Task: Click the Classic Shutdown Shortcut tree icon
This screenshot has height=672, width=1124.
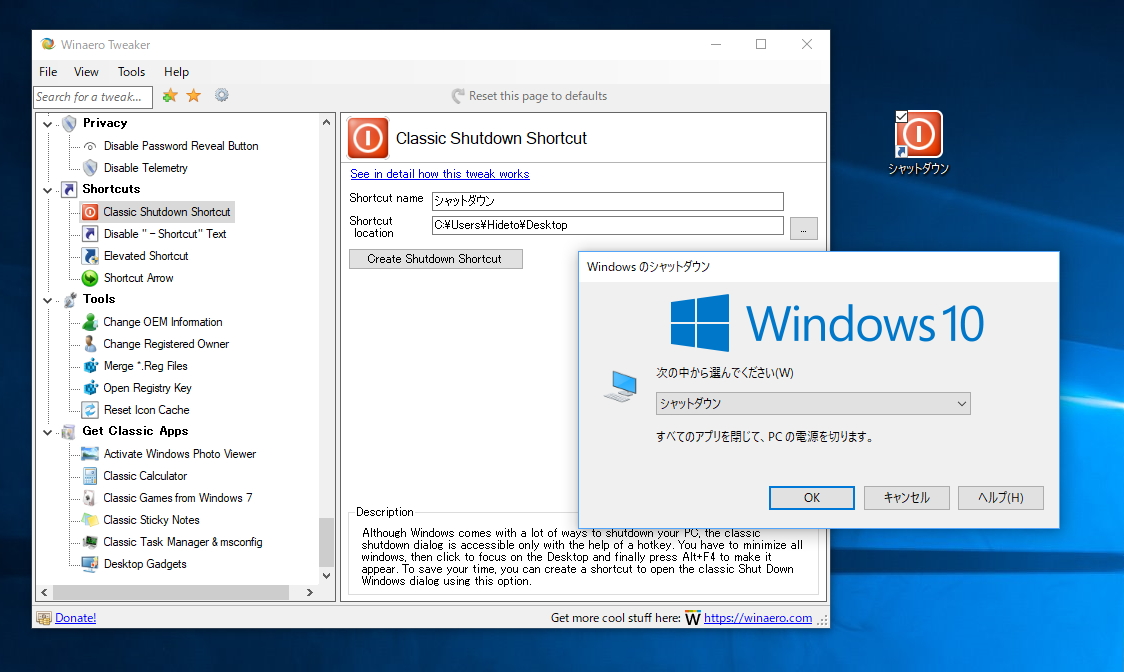Action: [90, 212]
